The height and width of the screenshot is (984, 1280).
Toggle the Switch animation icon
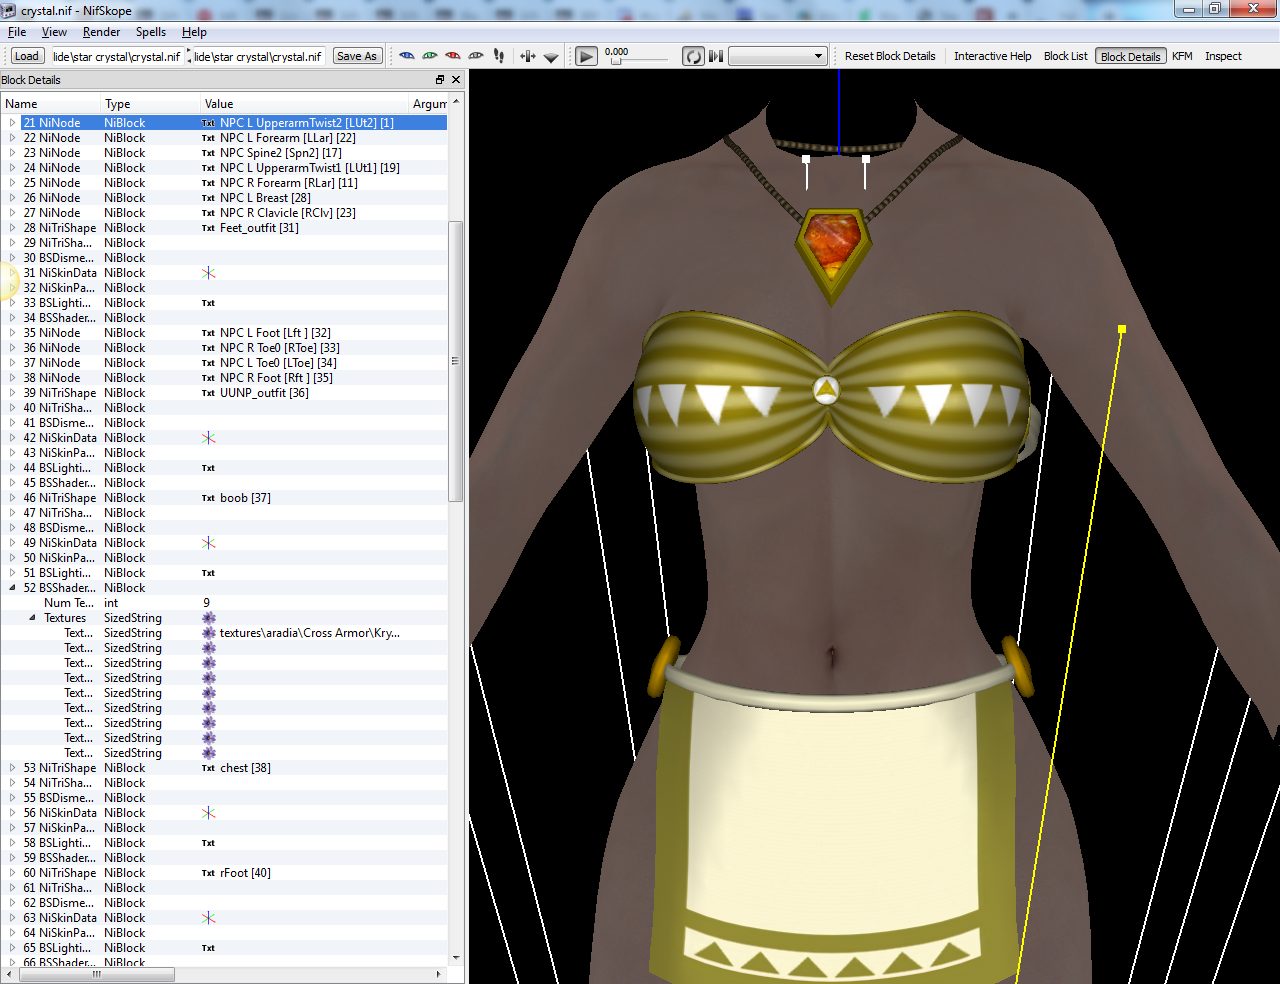tap(716, 56)
